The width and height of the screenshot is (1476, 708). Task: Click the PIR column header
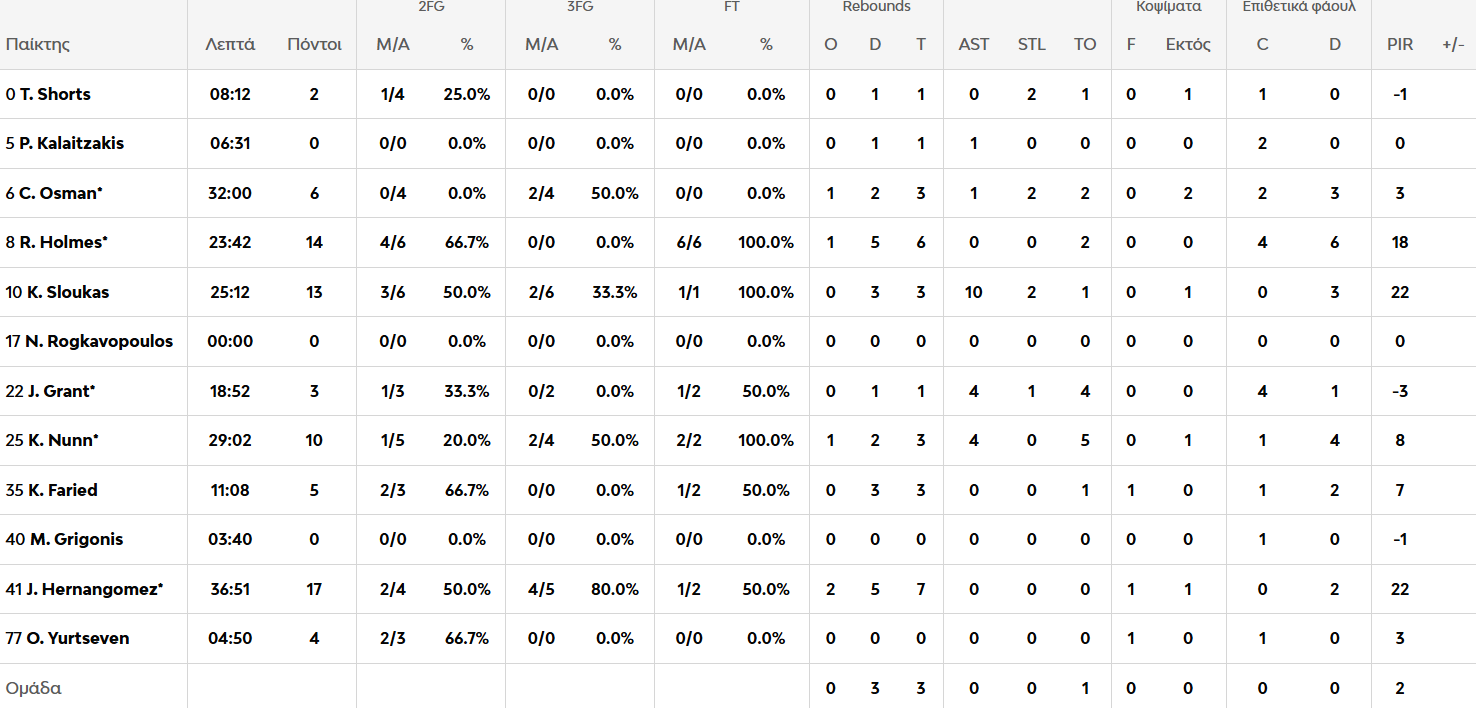coord(1400,44)
